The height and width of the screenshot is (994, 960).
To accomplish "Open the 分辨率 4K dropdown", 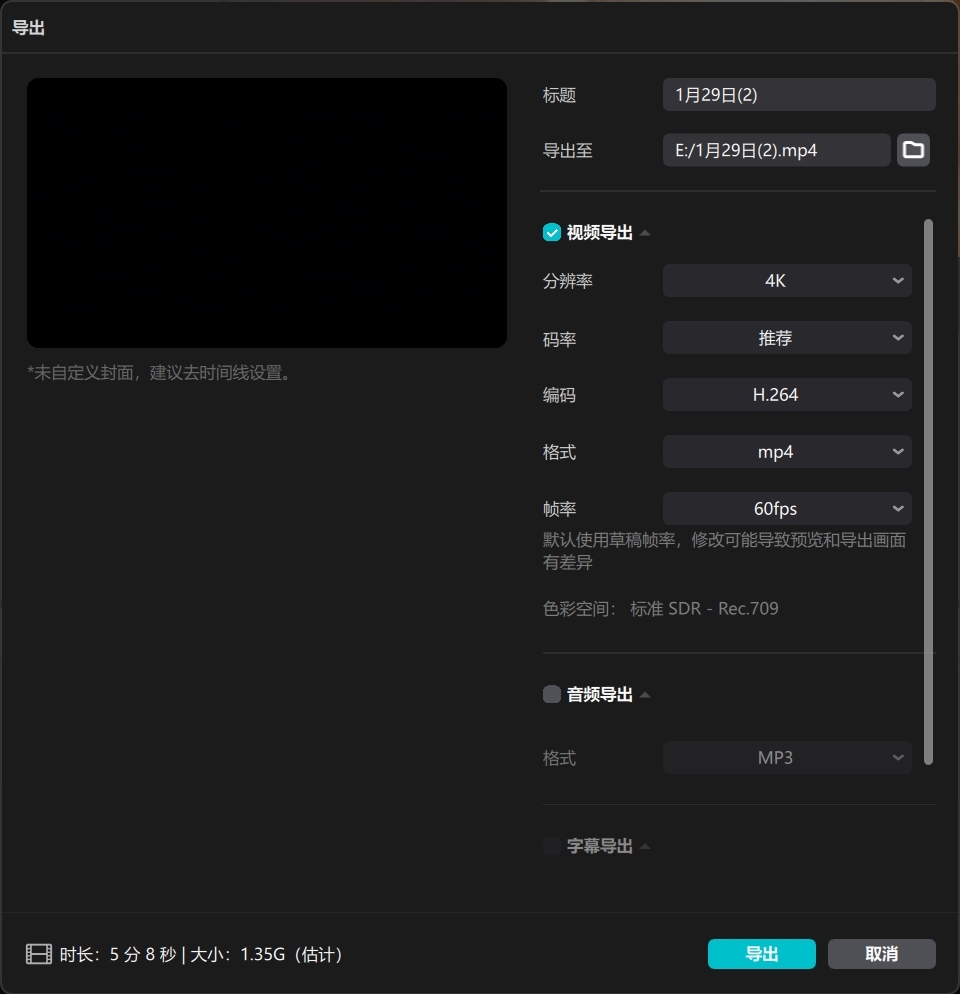I will tap(787, 280).
